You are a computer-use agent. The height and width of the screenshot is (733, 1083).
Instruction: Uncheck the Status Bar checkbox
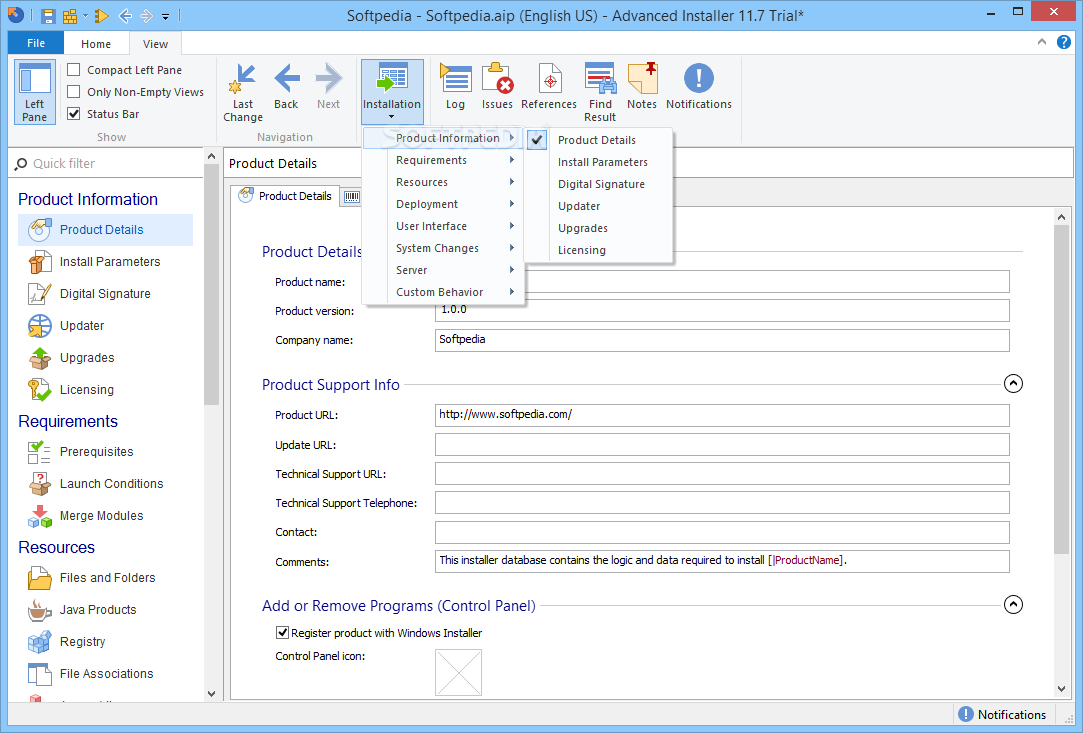point(74,114)
